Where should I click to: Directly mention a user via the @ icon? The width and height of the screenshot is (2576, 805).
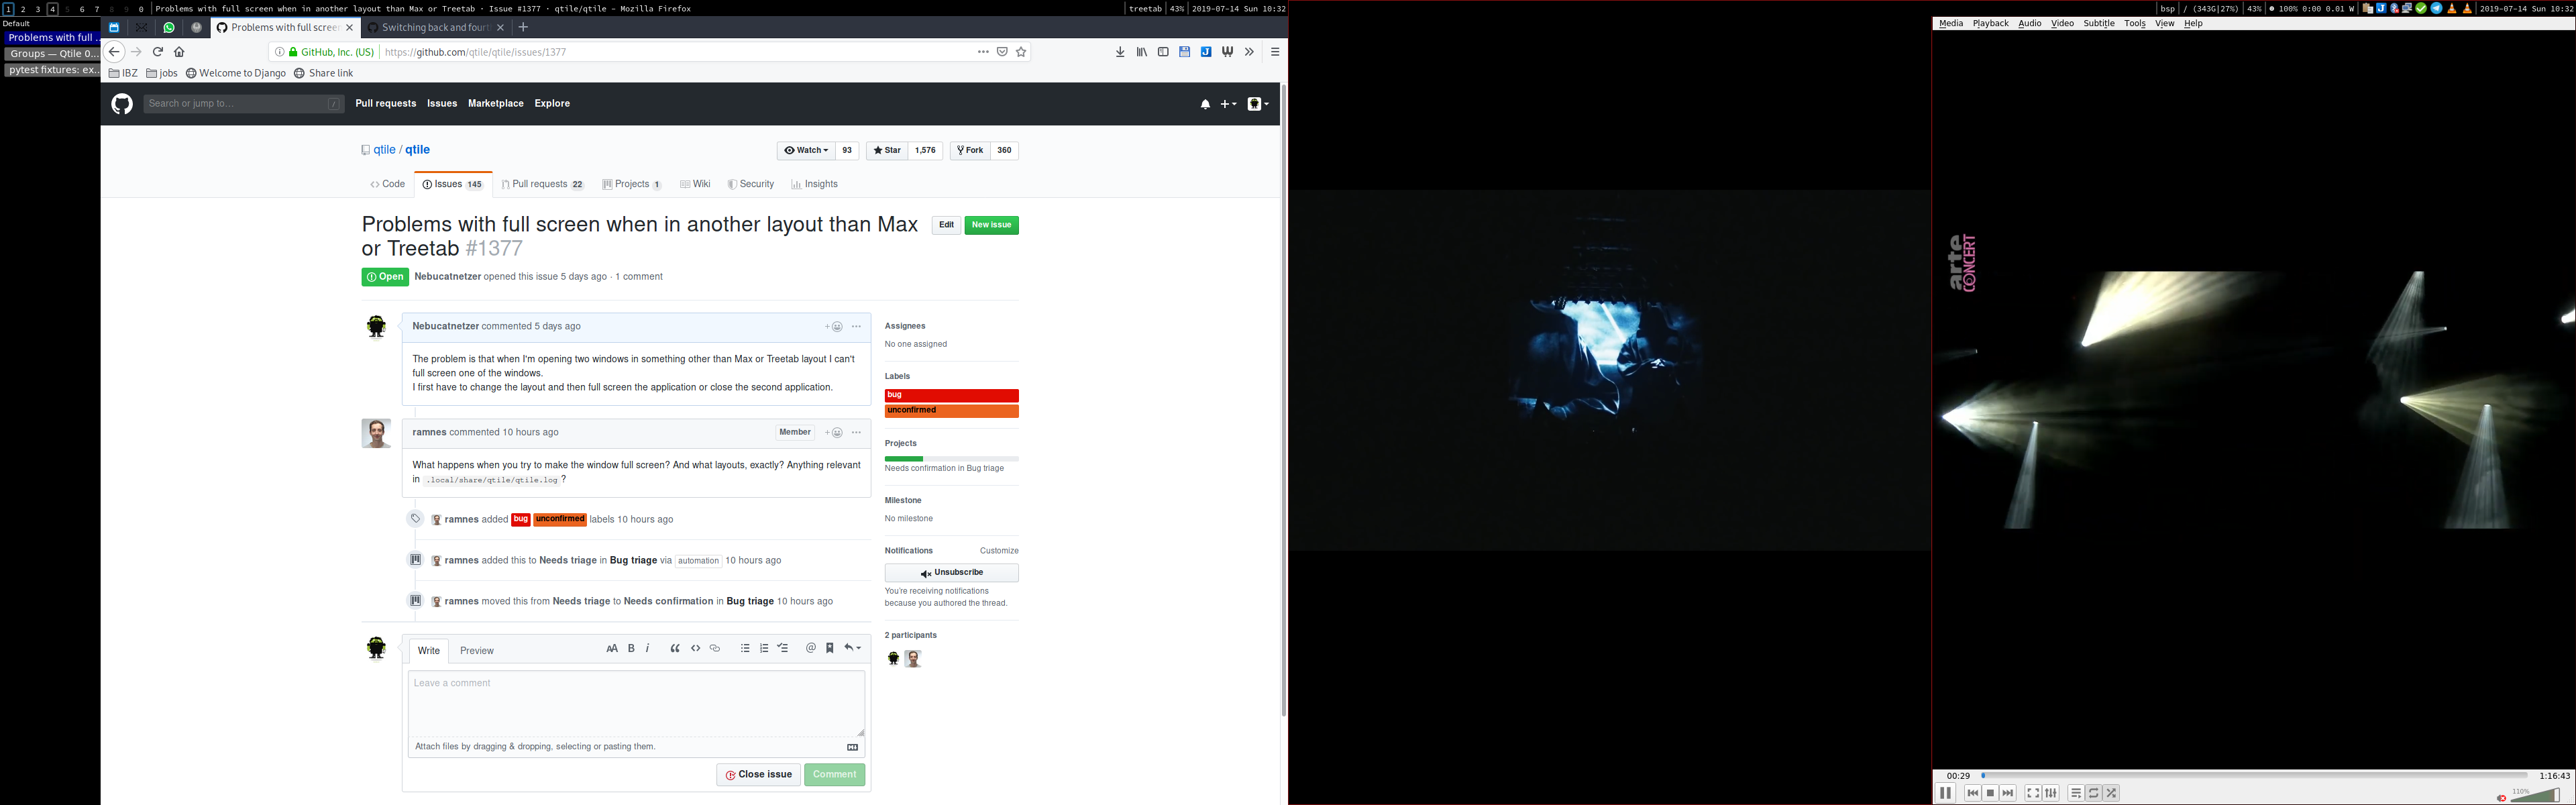click(x=810, y=648)
